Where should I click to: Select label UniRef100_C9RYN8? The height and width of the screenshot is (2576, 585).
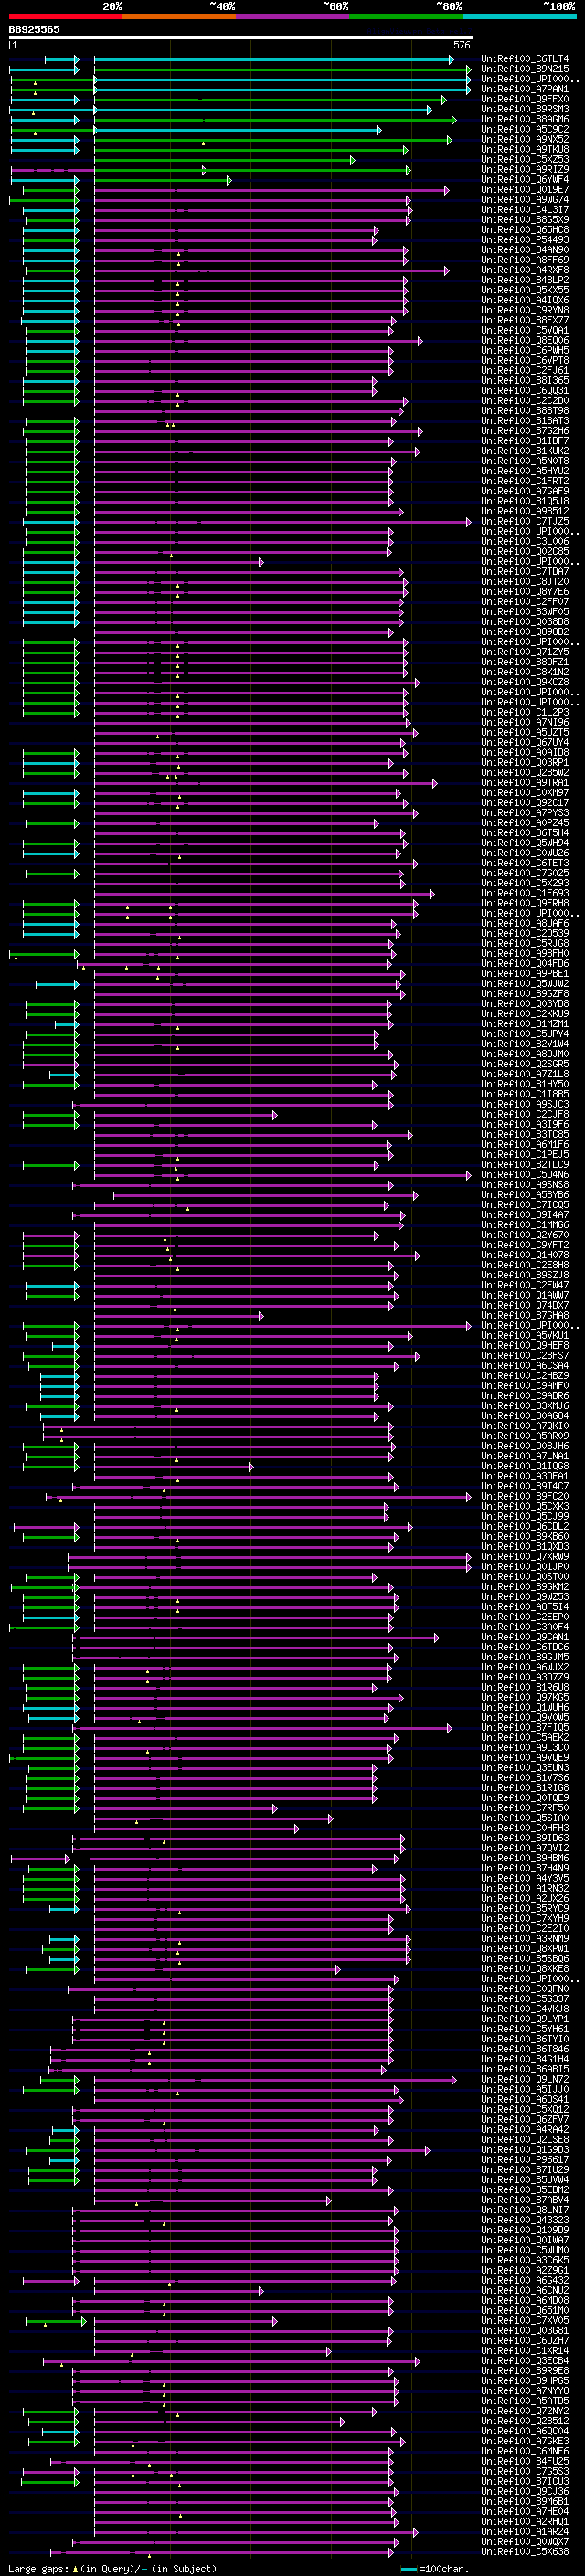pos(525,310)
